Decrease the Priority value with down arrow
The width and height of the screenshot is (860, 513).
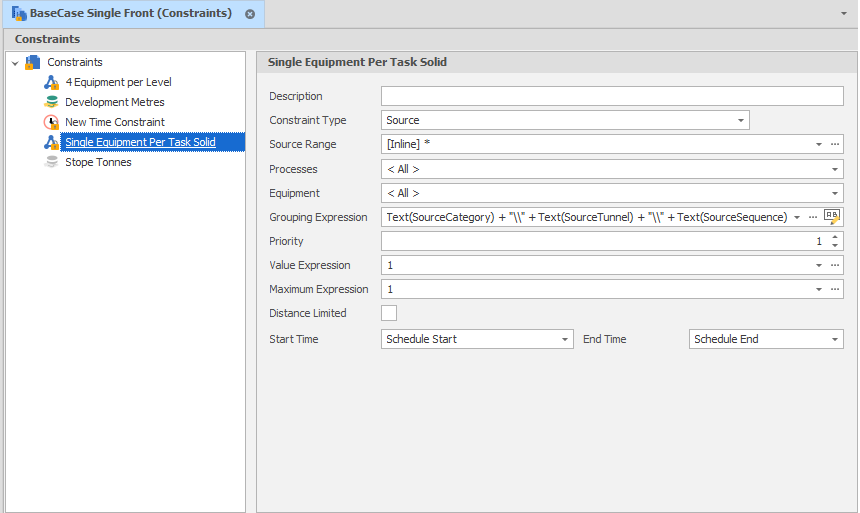pos(835,246)
